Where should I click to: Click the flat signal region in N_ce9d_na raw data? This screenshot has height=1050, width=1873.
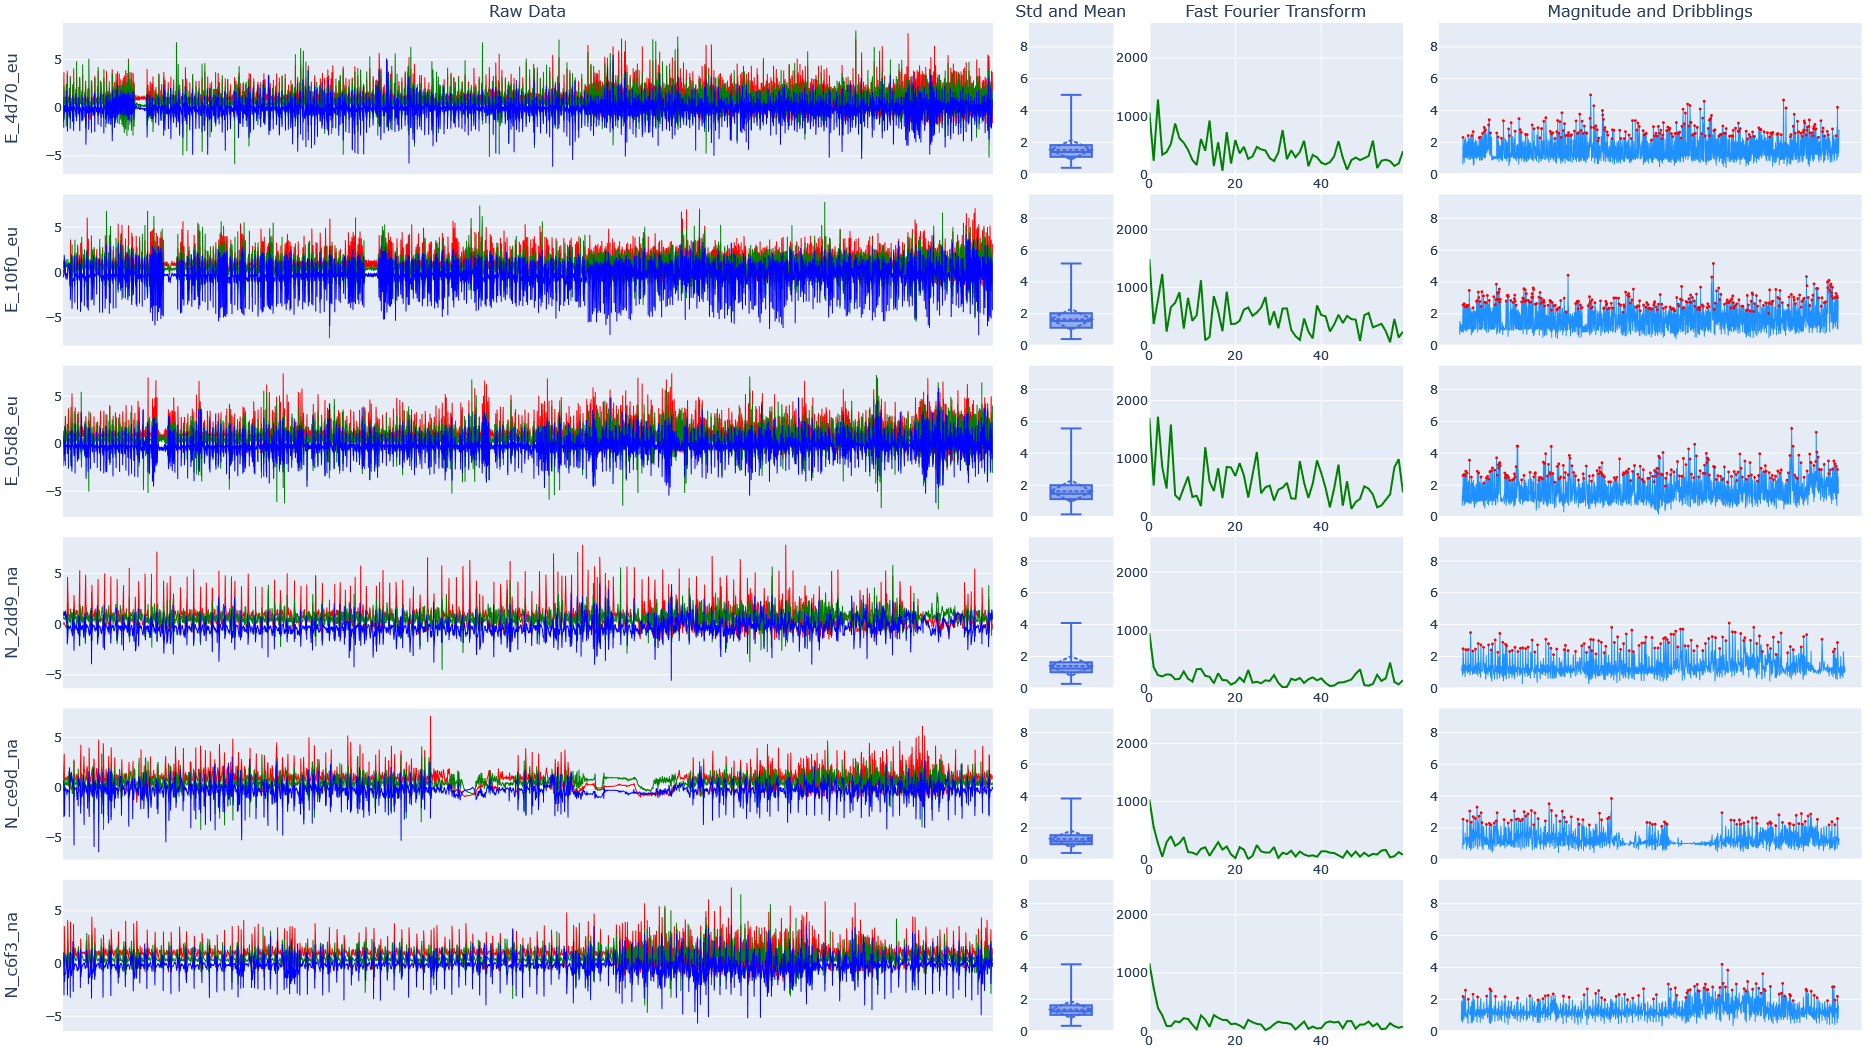(x=620, y=783)
